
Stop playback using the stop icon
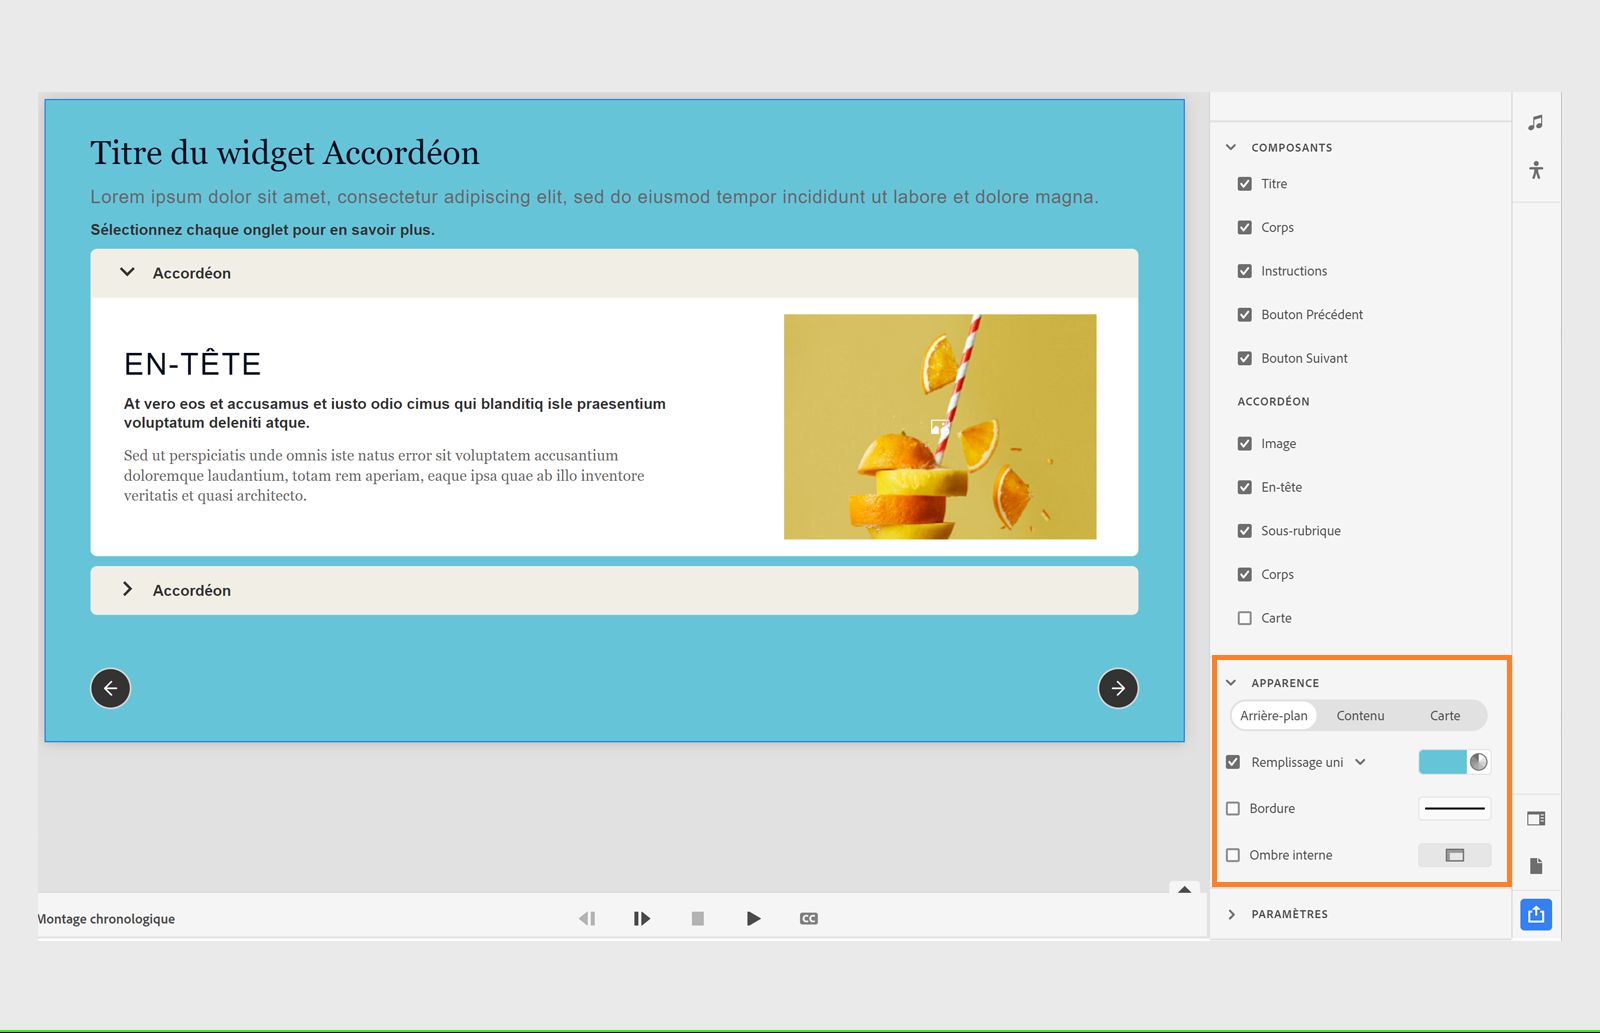(697, 918)
